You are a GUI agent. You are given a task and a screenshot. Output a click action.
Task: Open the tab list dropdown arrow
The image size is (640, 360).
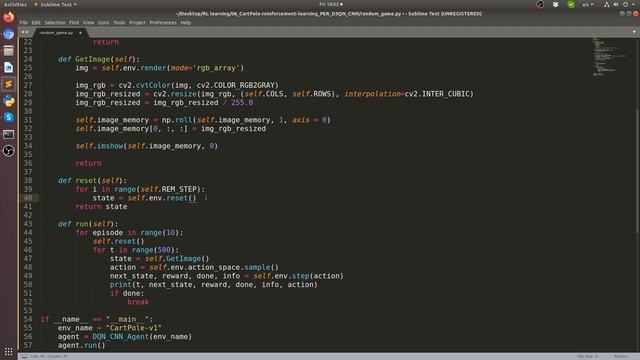pyautogui.click(x=634, y=32)
